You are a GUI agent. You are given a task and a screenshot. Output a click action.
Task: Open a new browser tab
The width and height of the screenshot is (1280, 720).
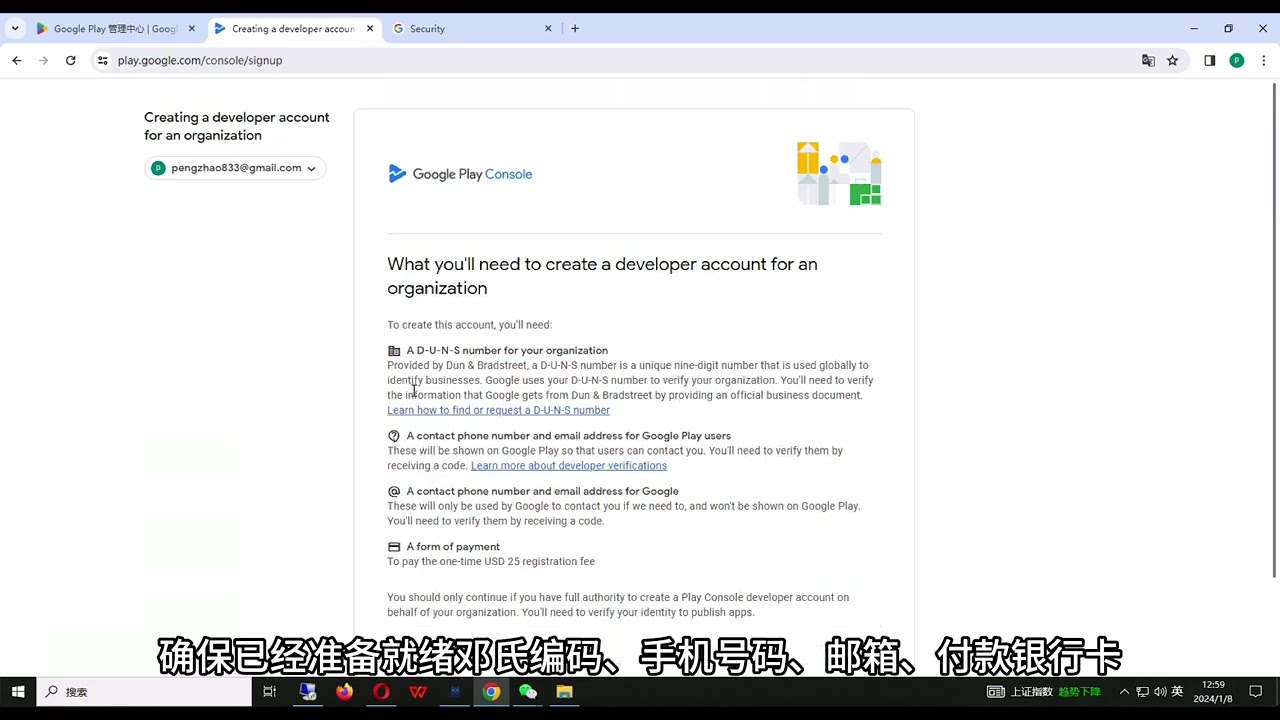[x=575, y=28]
